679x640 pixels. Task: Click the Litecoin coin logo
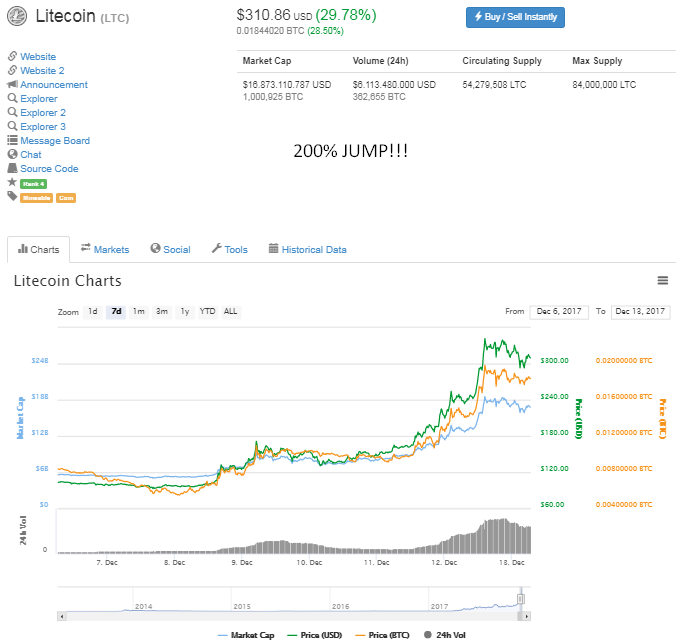pos(17,16)
